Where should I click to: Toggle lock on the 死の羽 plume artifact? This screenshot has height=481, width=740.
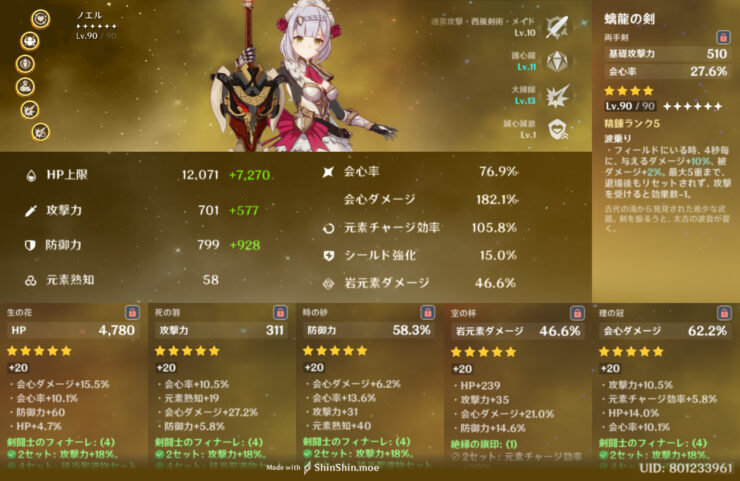(280, 312)
